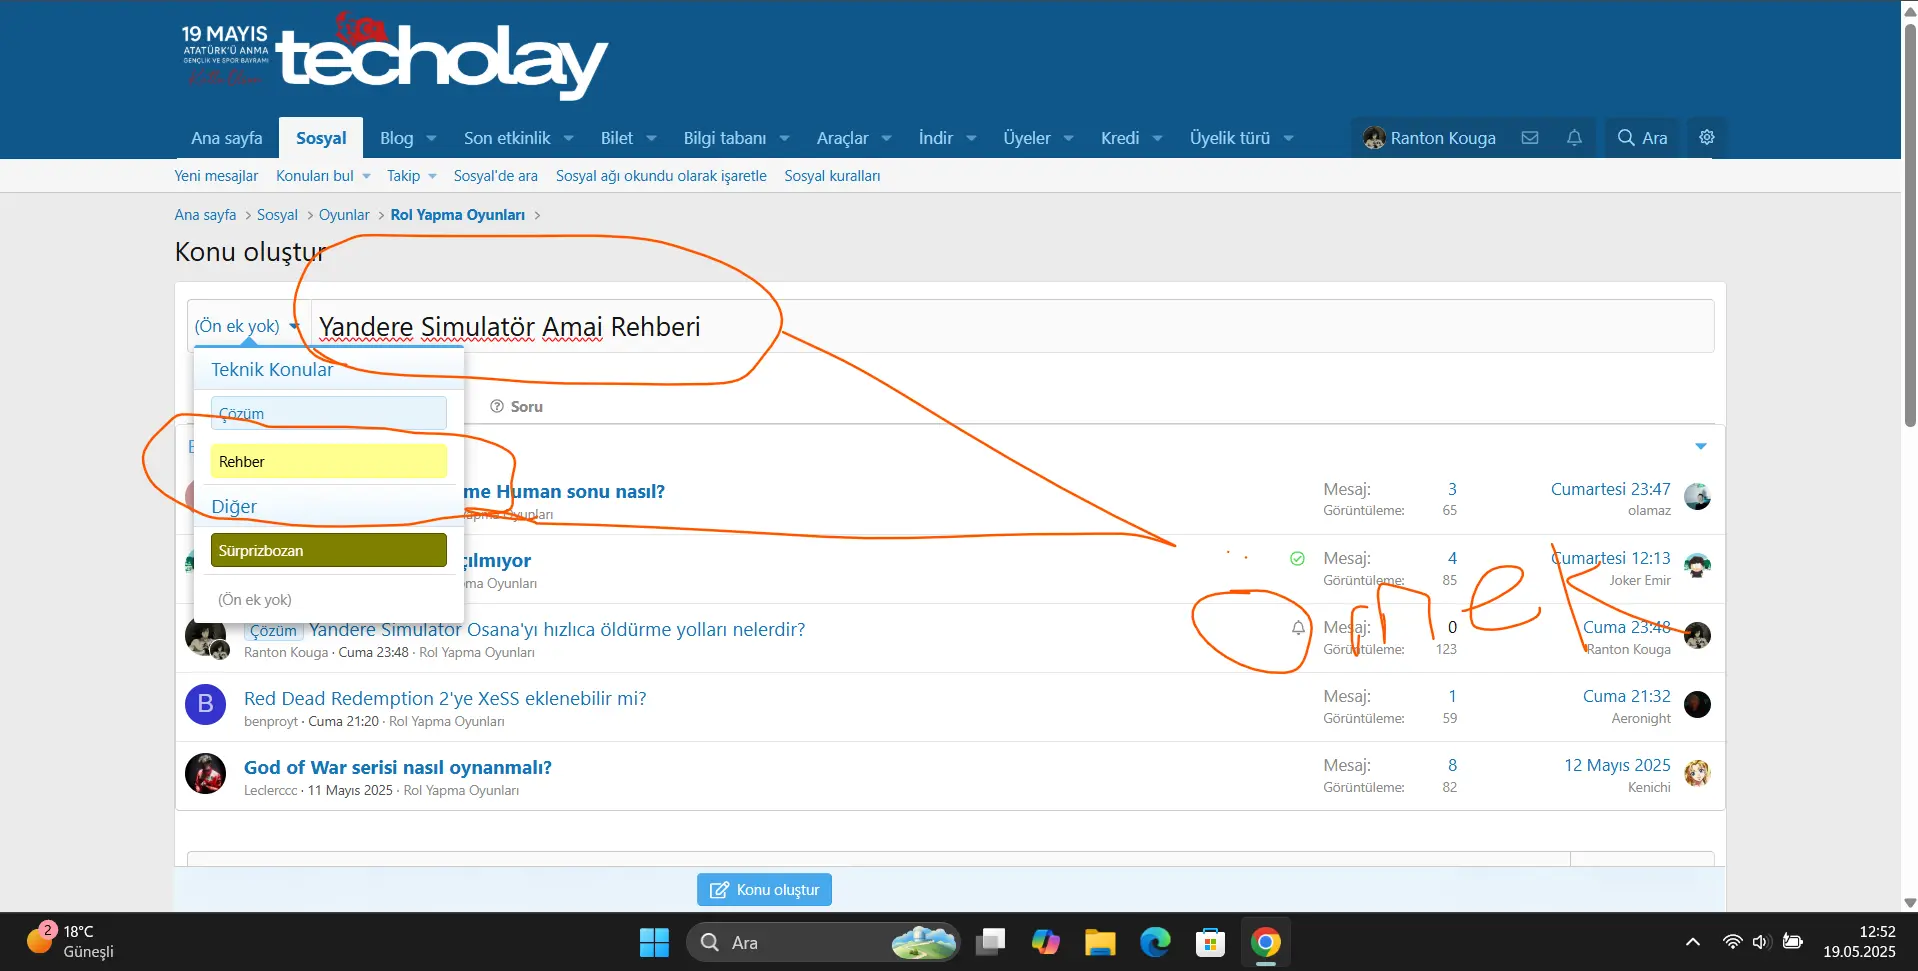Open the Üyelik türü nav item
This screenshot has width=1918, height=971.
1229,138
